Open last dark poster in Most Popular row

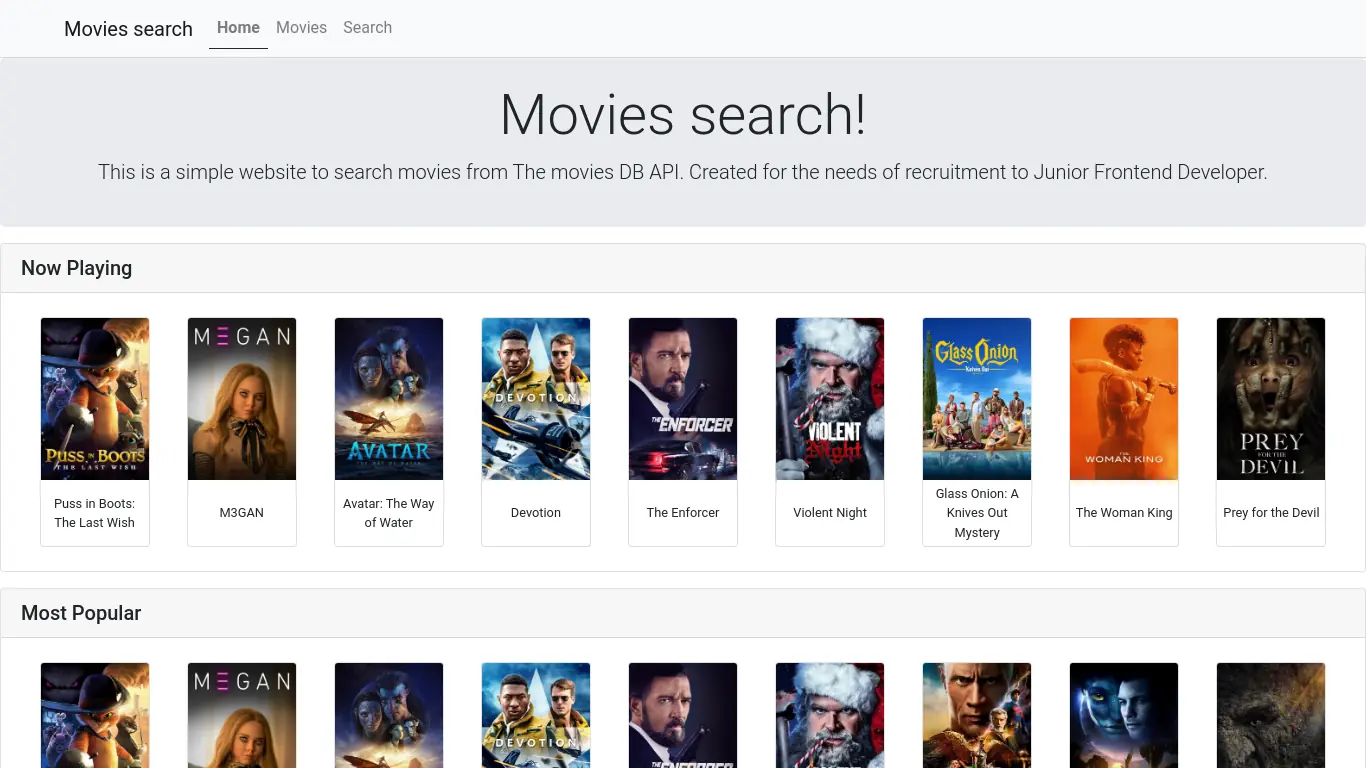pyautogui.click(x=1271, y=716)
